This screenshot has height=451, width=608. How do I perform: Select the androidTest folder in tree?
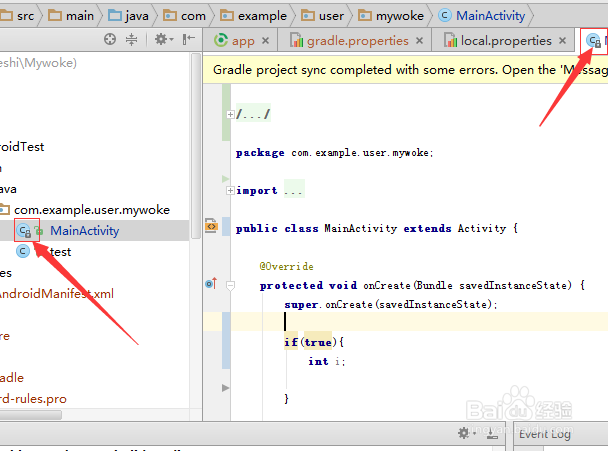click(x=22, y=147)
